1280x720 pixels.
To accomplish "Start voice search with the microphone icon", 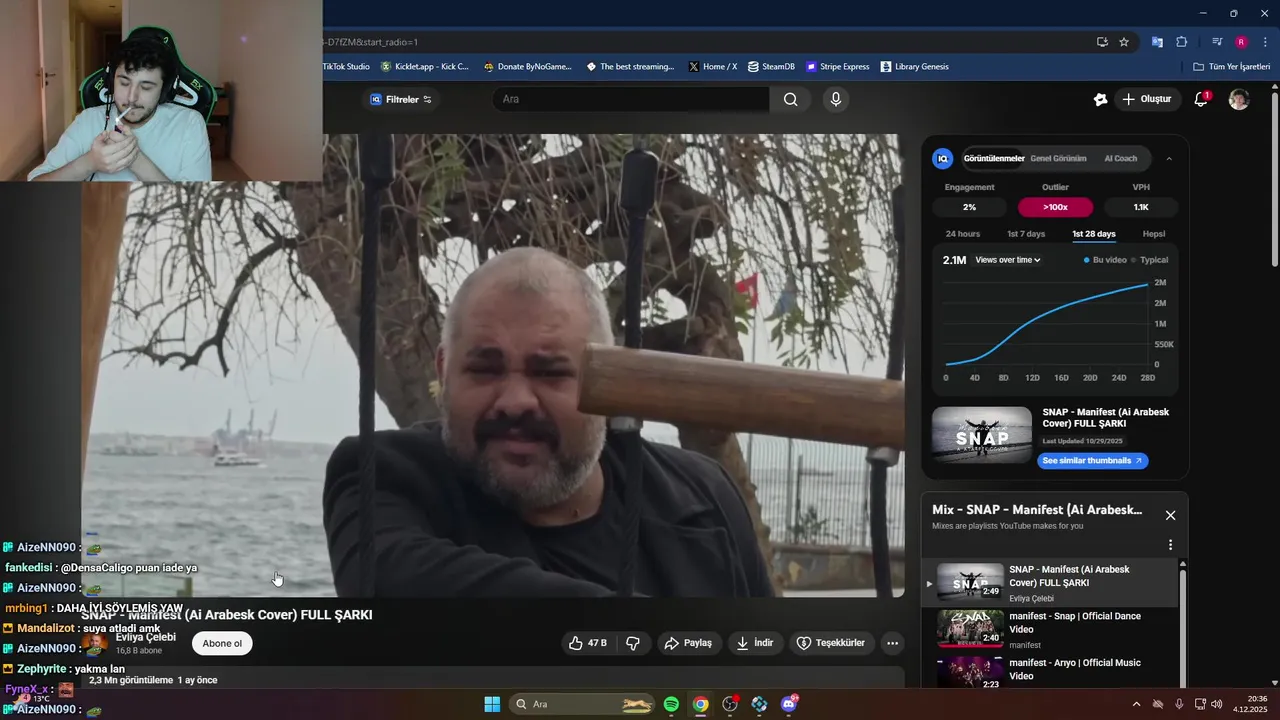I will point(836,99).
